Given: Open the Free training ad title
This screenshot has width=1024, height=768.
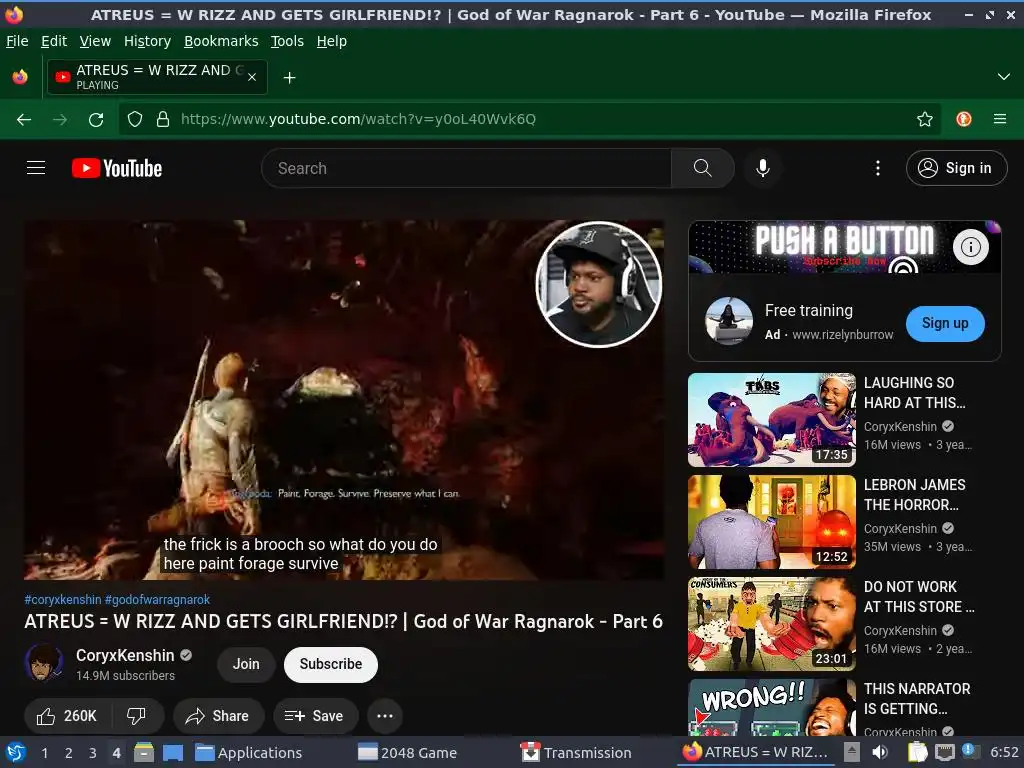Looking at the screenshot, I should point(808,310).
